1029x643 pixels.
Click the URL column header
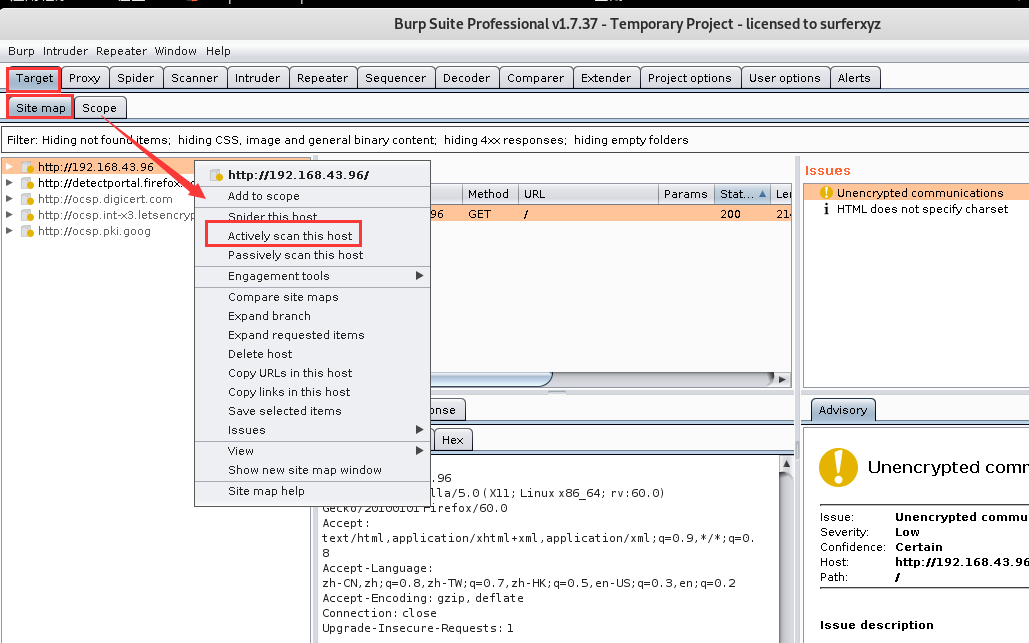pyautogui.click(x=589, y=194)
